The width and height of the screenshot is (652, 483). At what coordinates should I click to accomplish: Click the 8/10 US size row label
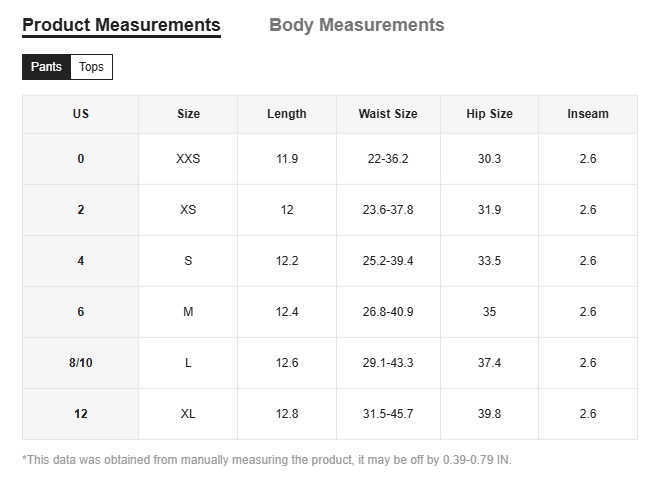pos(81,363)
